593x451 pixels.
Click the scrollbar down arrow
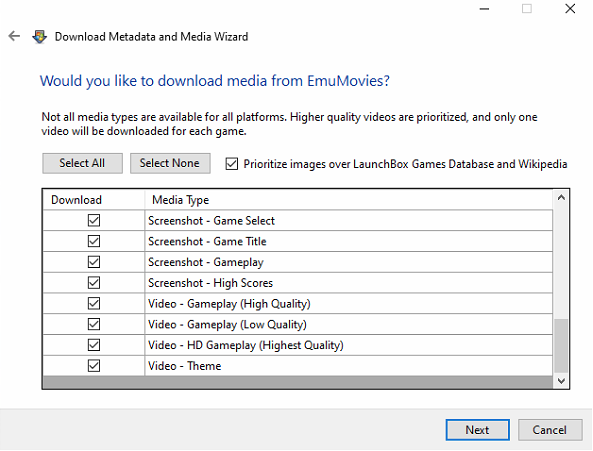561,381
